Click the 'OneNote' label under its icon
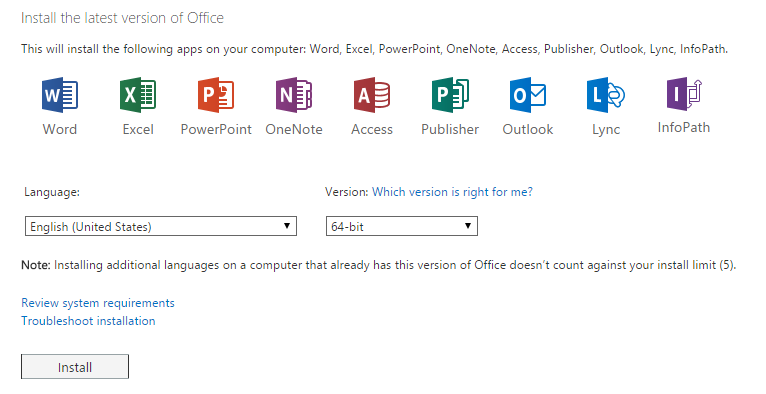 coord(294,129)
